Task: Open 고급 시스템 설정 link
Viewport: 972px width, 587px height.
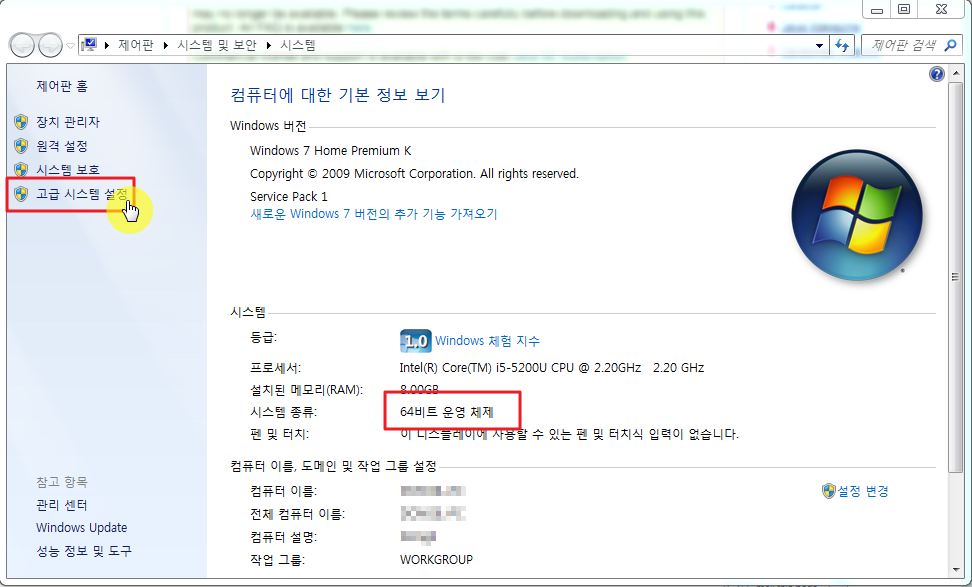Action: [82, 194]
